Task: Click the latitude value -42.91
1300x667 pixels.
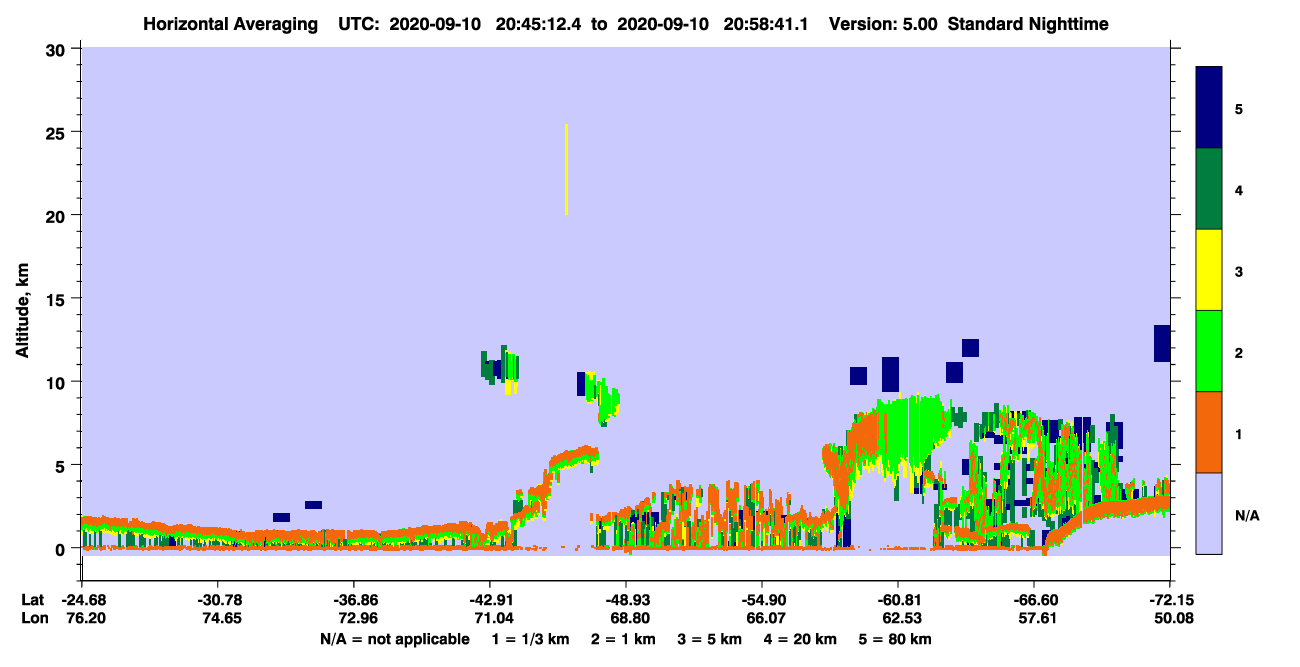Action: pyautogui.click(x=490, y=600)
